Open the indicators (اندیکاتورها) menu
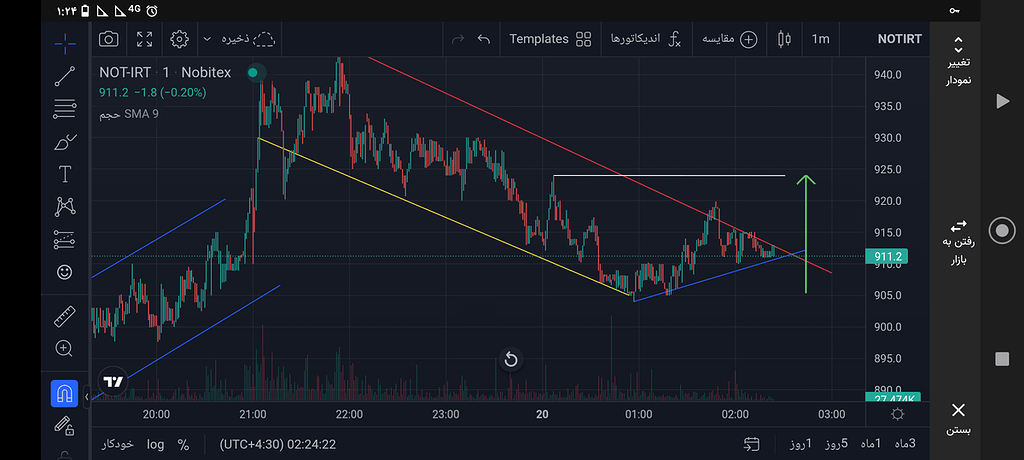1024x460 pixels. [646, 39]
